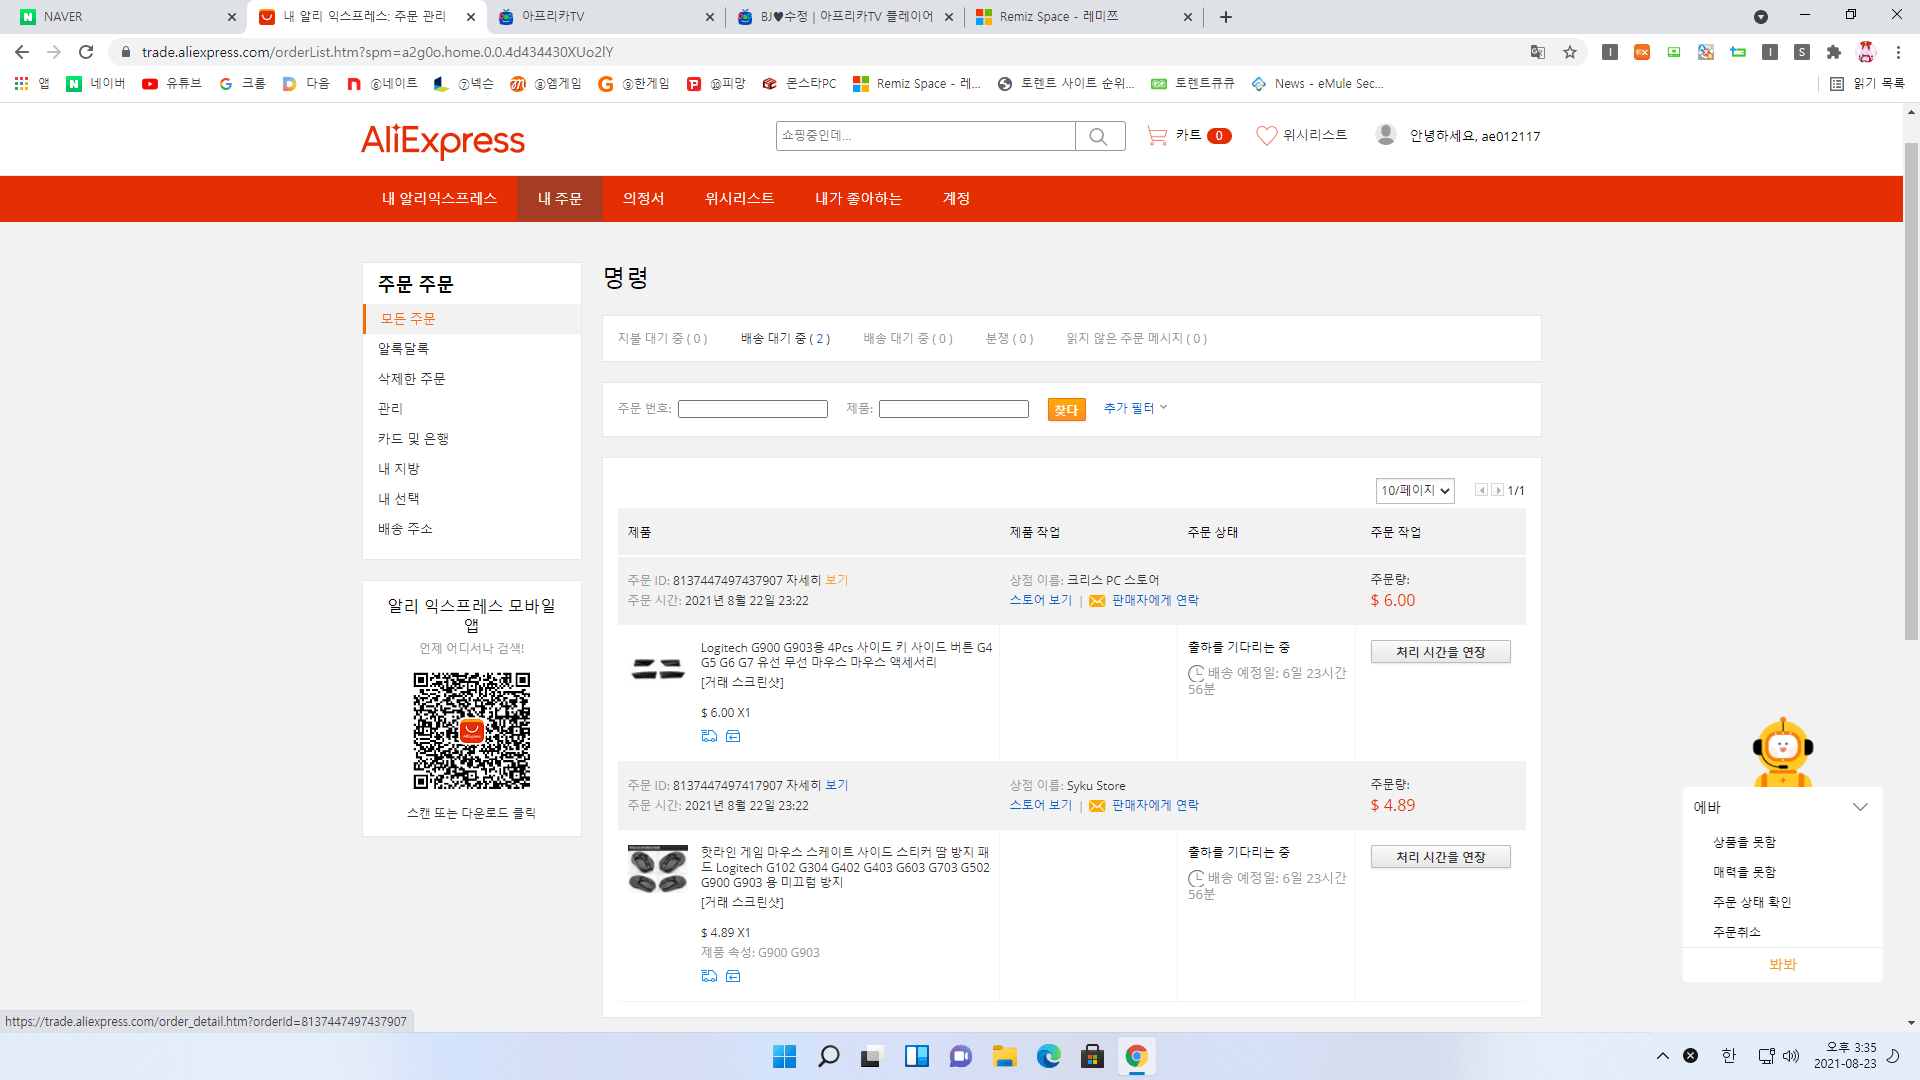Open the Chrome extensions puzzle icon
The image size is (1920, 1080).
1834,52
